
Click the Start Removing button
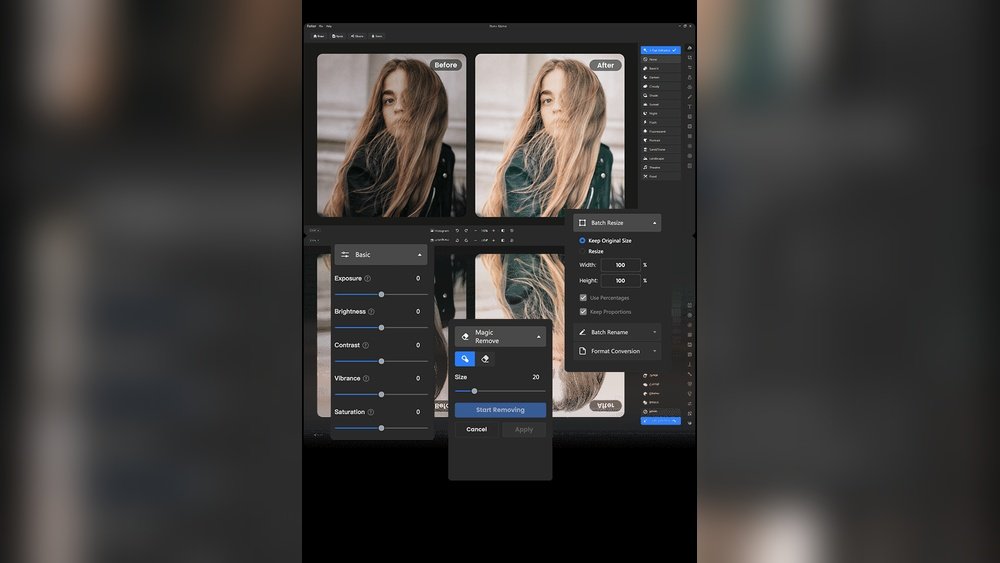coord(500,410)
